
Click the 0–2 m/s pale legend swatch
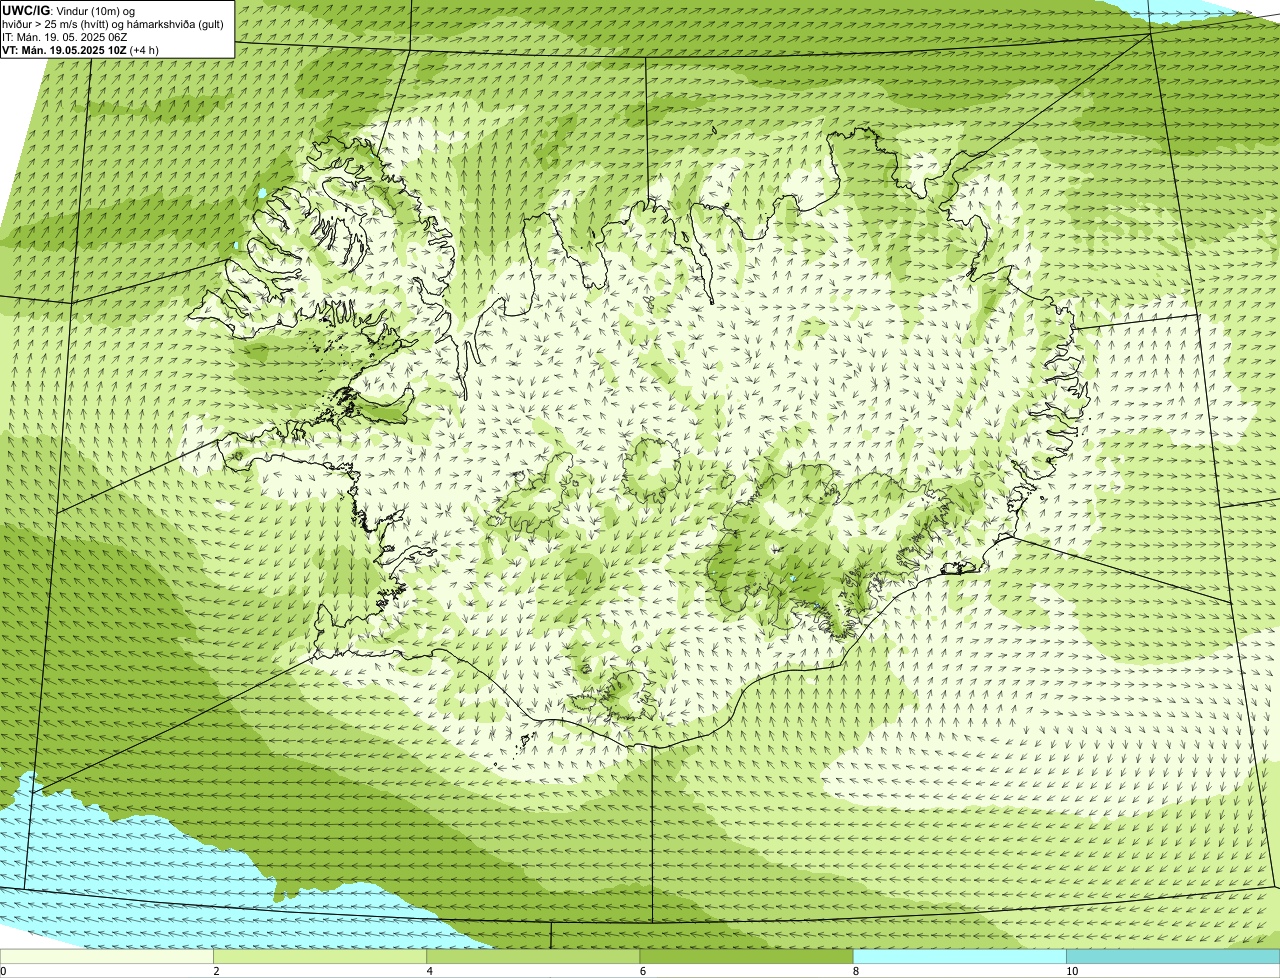point(107,956)
